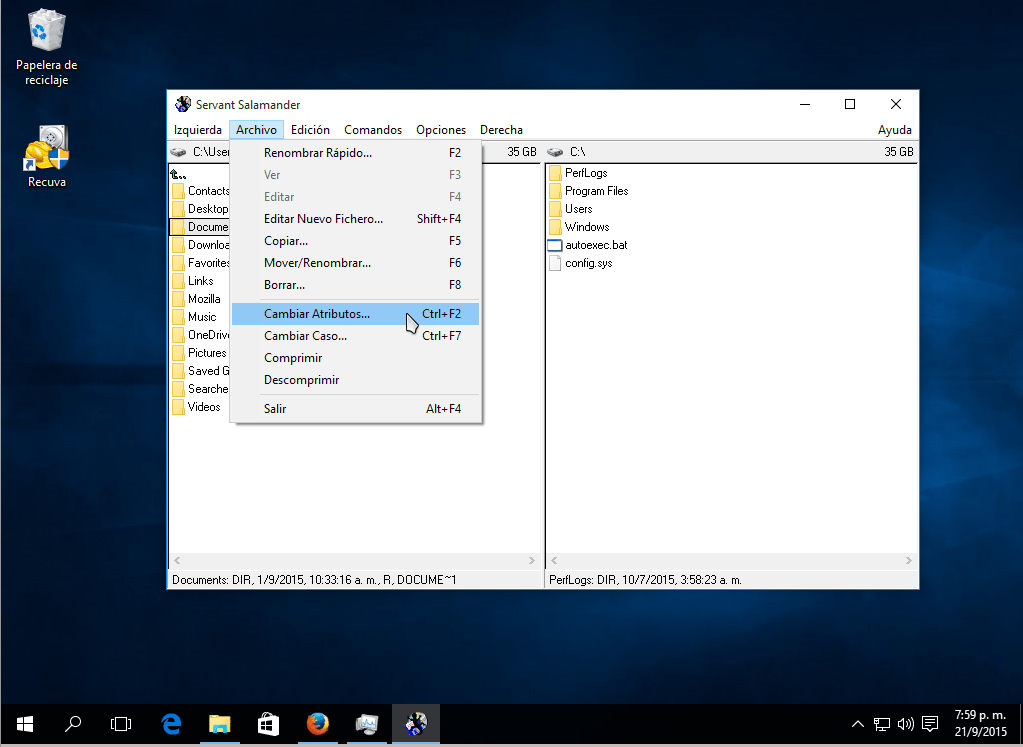Open the Edición menu
This screenshot has width=1023, height=747.
(x=311, y=130)
